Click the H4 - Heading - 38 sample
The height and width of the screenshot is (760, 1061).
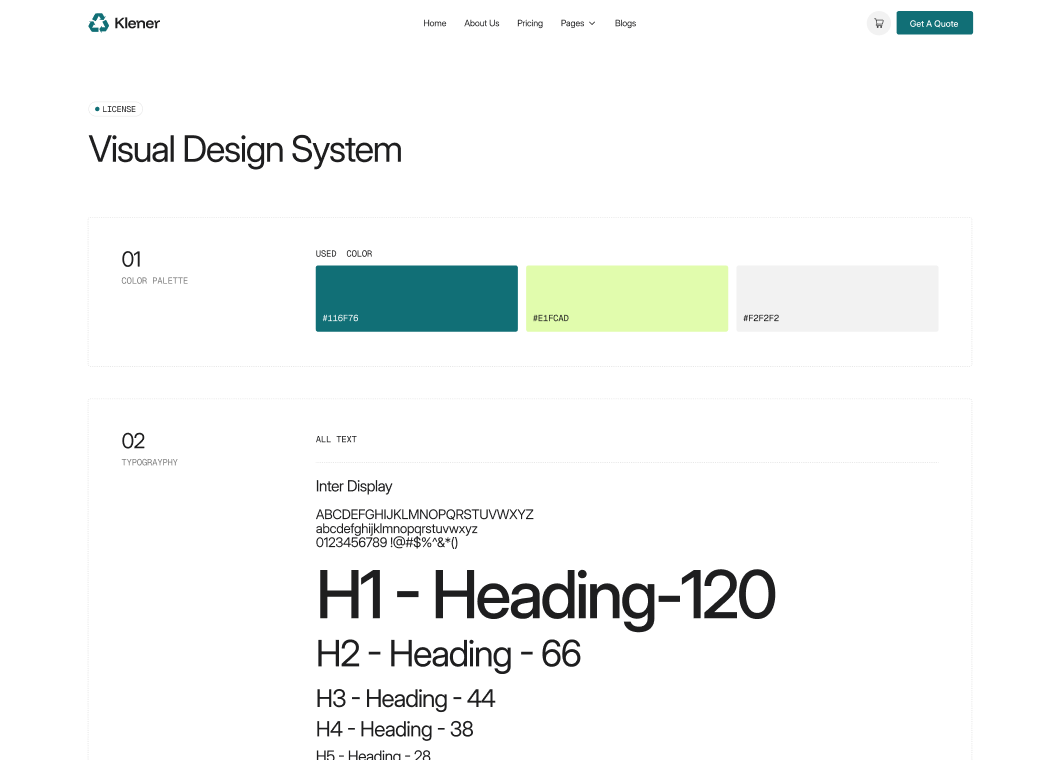(394, 730)
